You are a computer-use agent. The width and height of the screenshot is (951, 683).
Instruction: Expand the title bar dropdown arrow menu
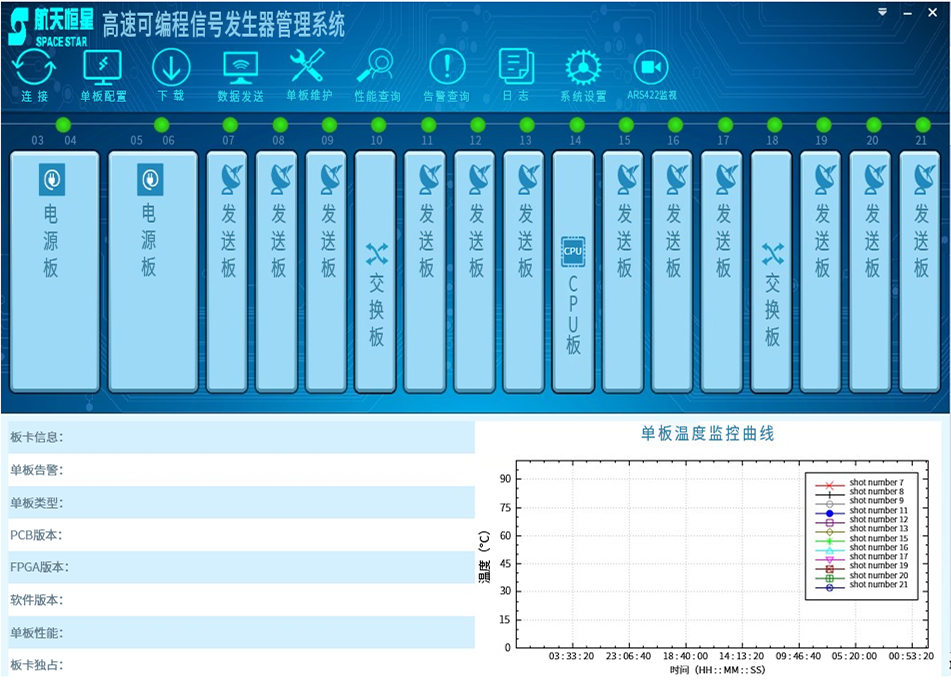pyautogui.click(x=882, y=12)
